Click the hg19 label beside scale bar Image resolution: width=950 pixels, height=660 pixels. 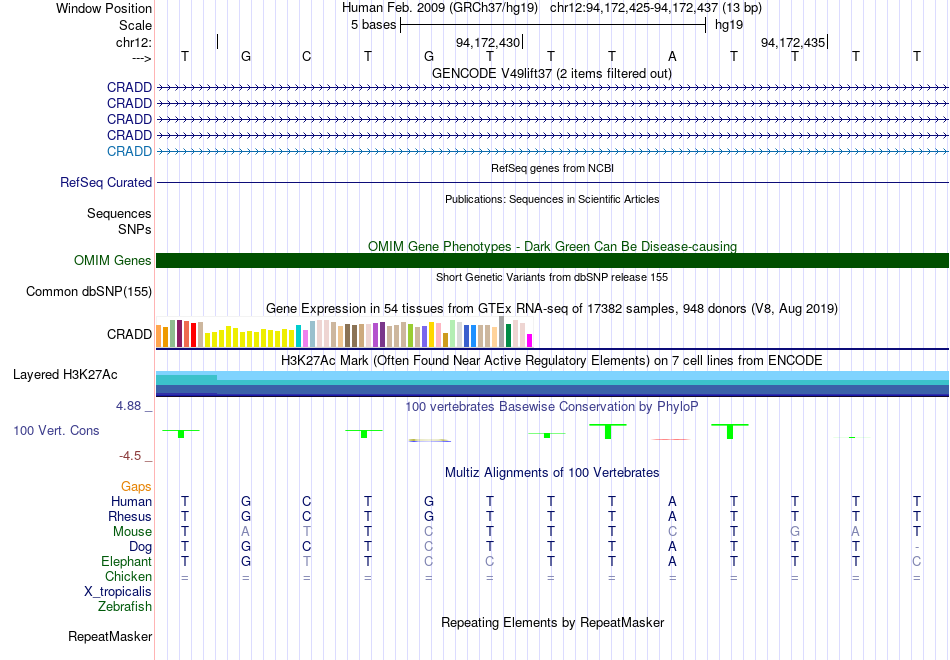729,25
